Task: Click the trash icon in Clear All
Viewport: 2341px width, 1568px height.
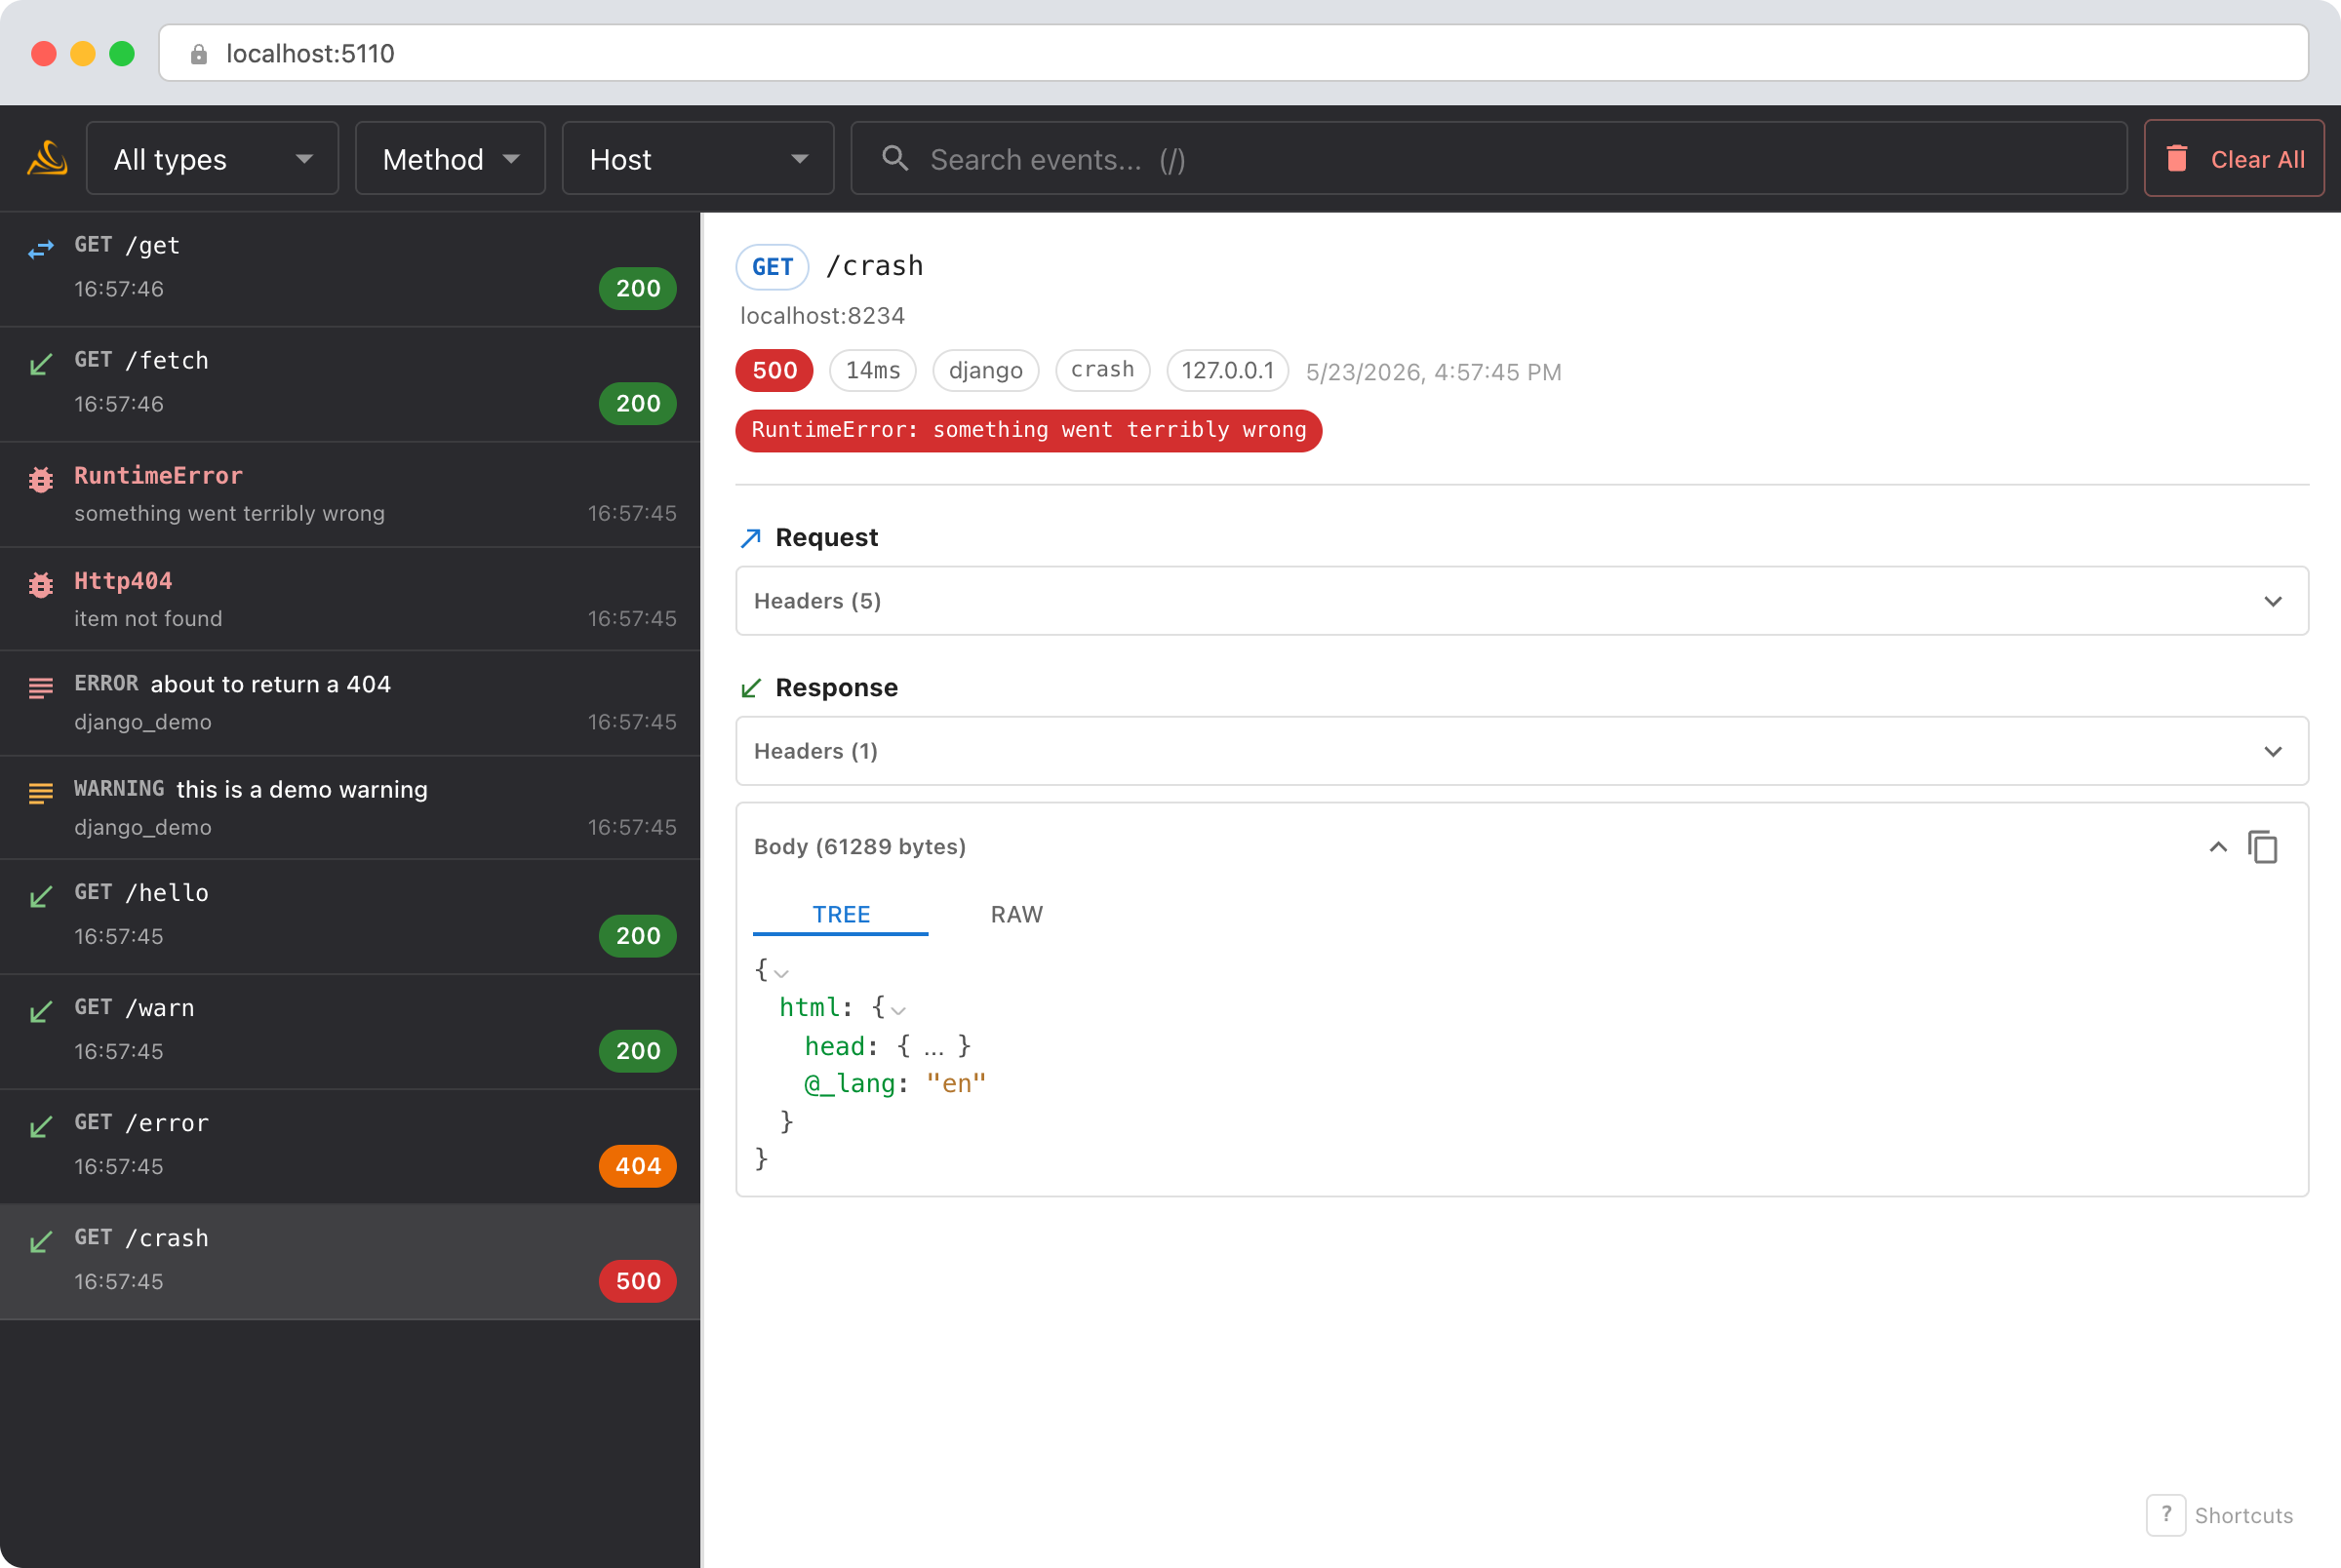Action: 2176,158
